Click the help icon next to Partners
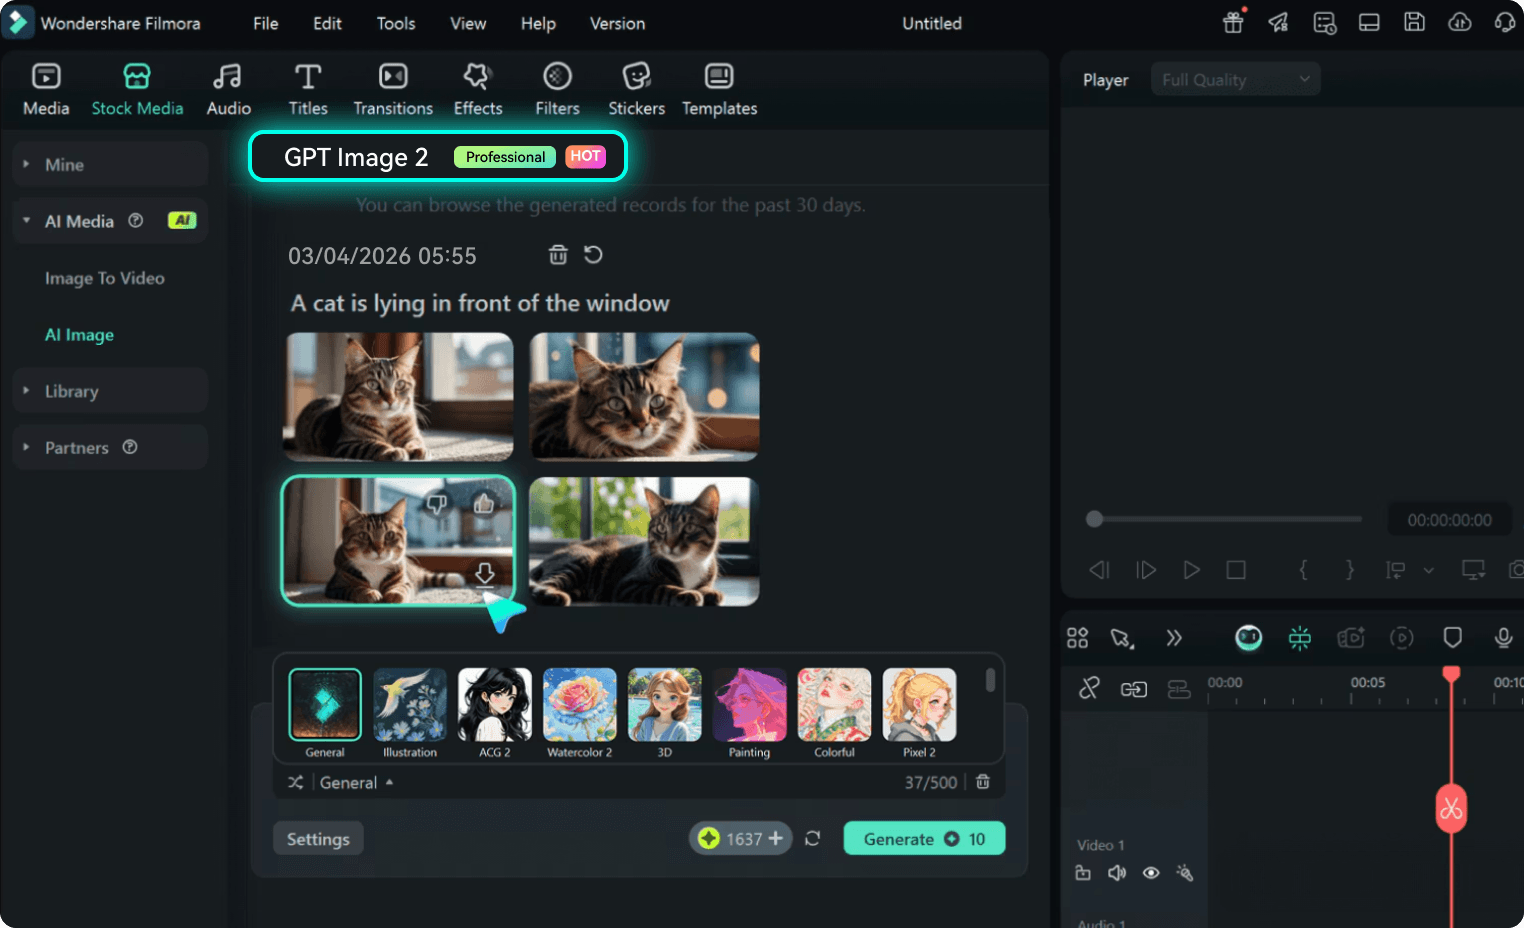 coord(130,447)
